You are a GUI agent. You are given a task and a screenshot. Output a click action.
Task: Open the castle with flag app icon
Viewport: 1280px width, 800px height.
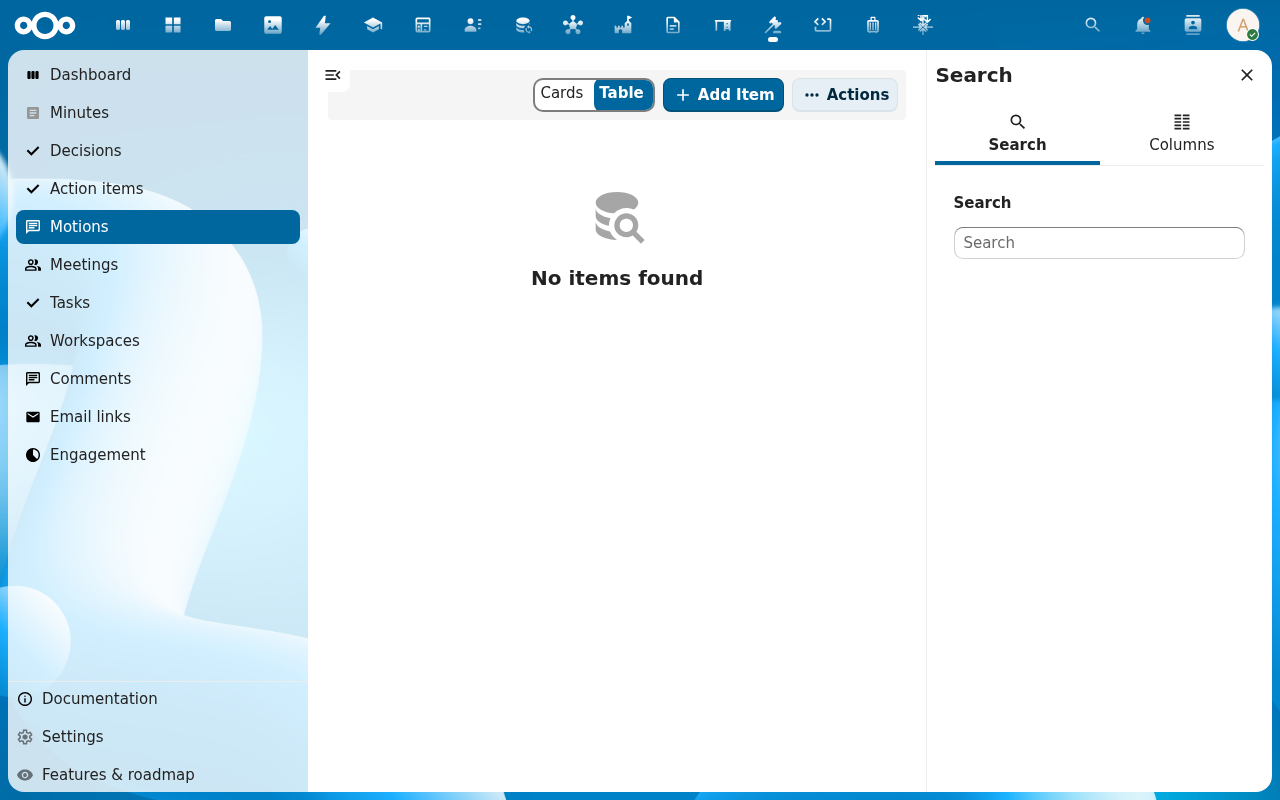(623, 25)
